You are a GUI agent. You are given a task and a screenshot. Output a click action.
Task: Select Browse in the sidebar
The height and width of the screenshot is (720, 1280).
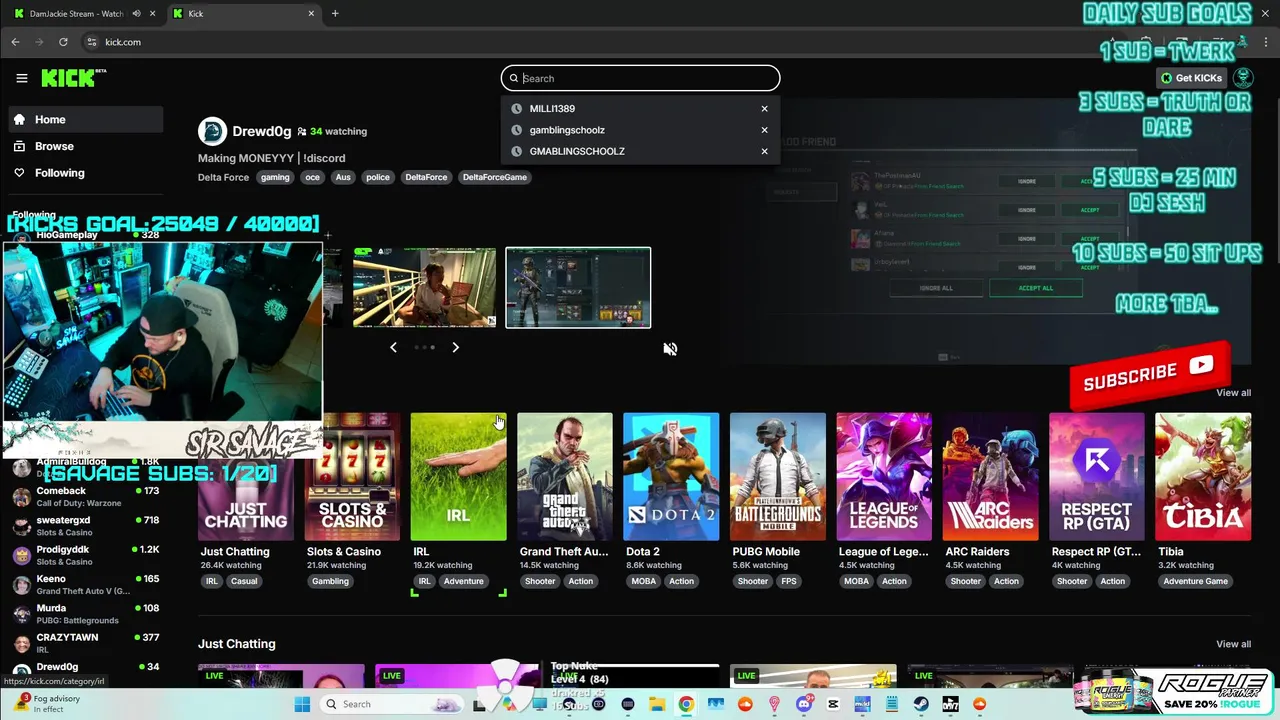tap(86, 146)
